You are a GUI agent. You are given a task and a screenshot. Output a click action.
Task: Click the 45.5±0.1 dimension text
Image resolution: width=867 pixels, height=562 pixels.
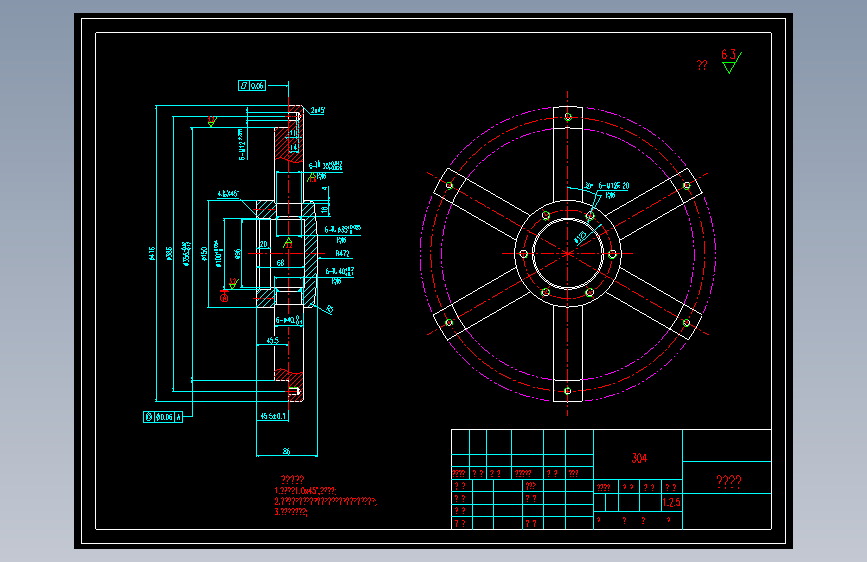point(273,416)
